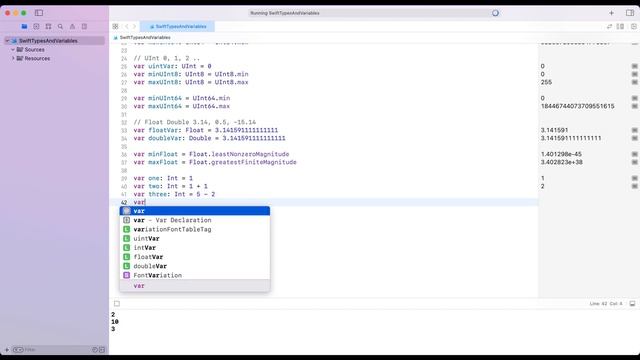Open the Symbol navigator icon
Screen dimensions: 640x360
(48, 27)
